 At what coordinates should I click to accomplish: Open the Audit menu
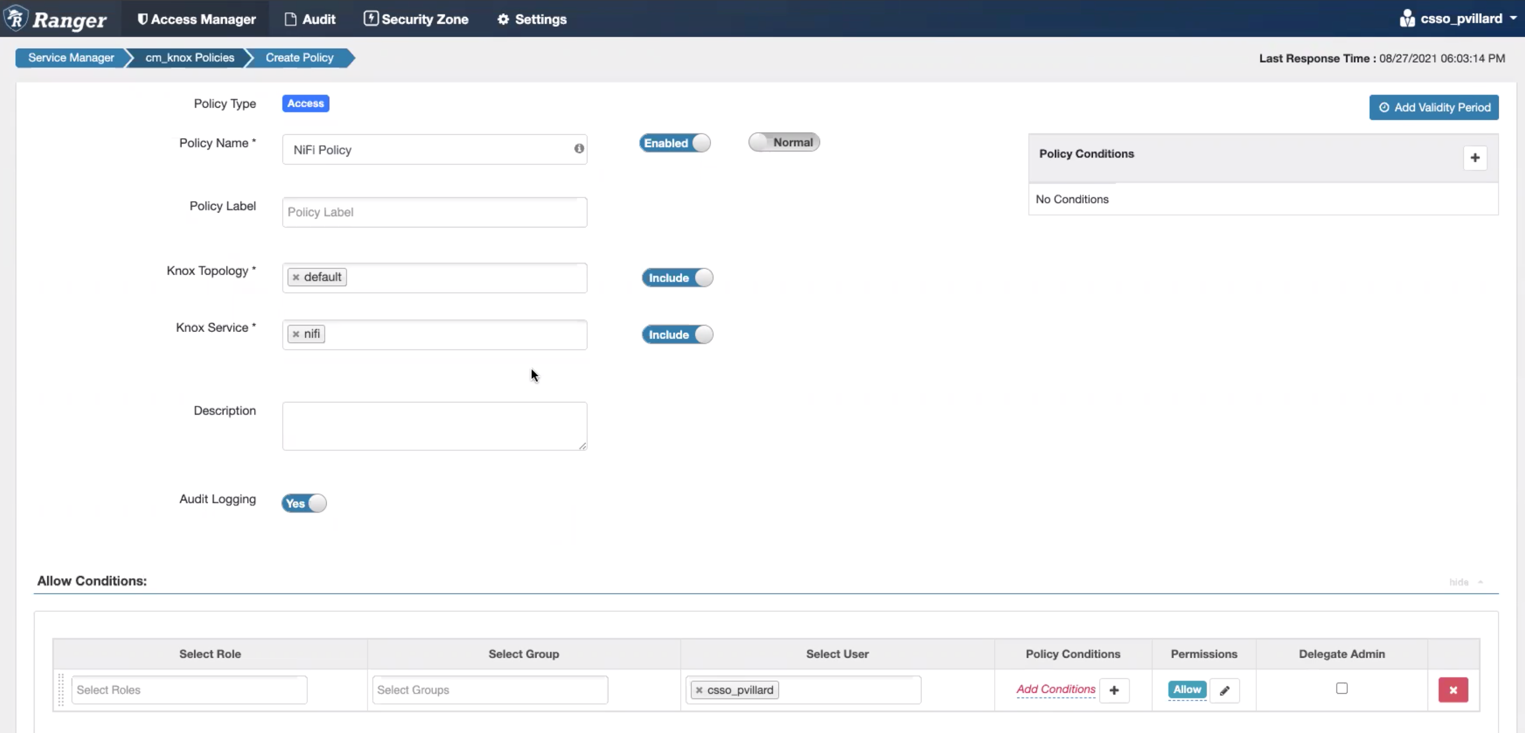tap(310, 19)
